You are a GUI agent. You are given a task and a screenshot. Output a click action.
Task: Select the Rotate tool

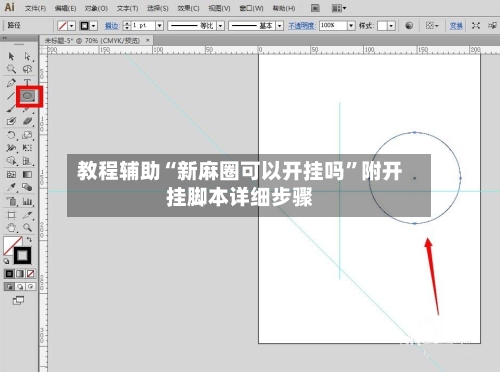pos(11,135)
